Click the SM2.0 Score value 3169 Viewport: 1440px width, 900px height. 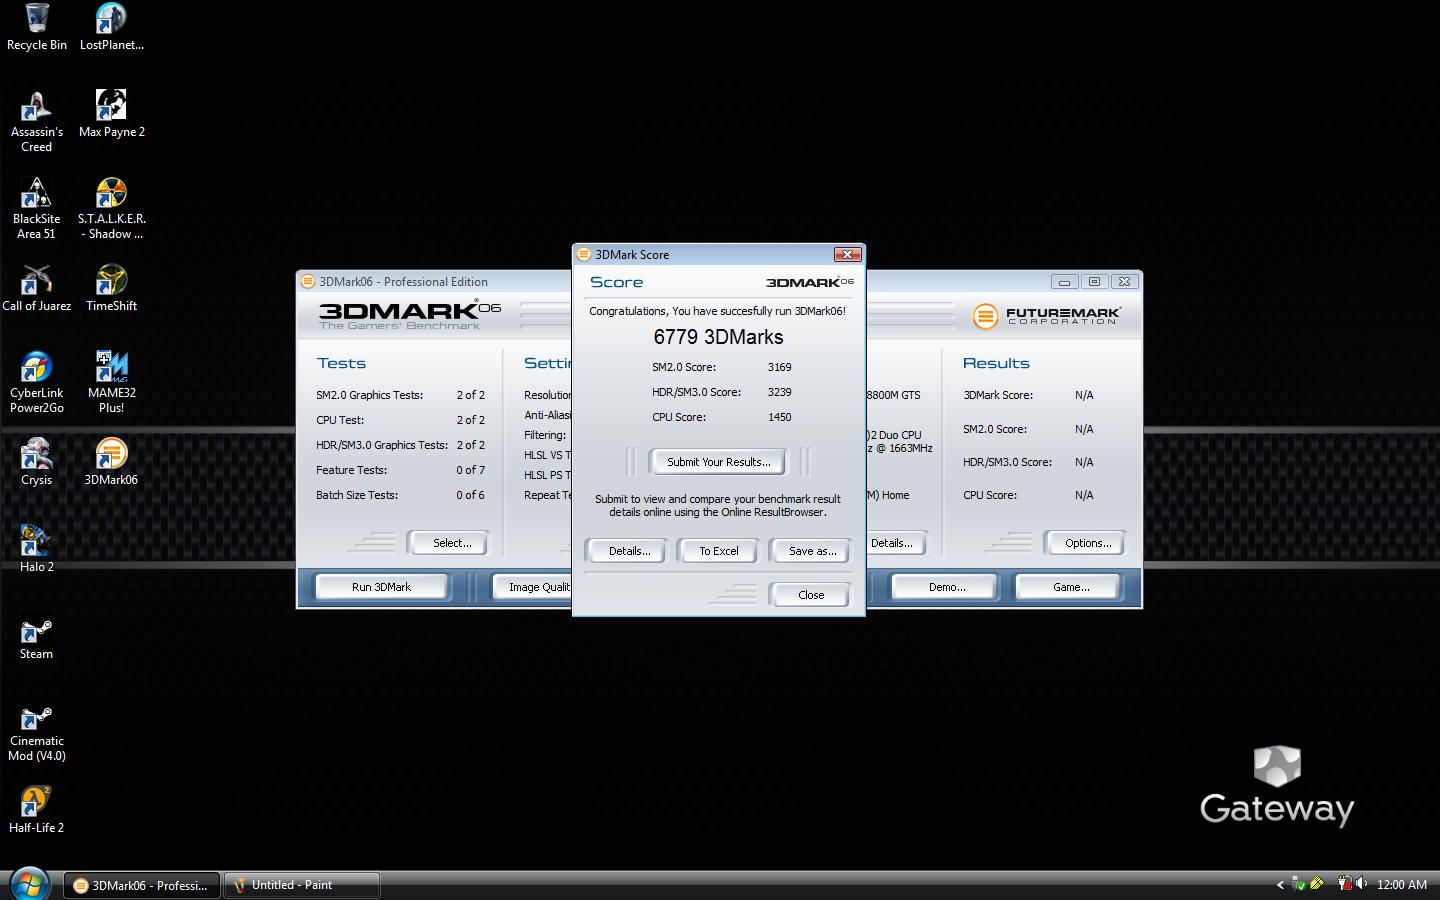click(x=779, y=367)
